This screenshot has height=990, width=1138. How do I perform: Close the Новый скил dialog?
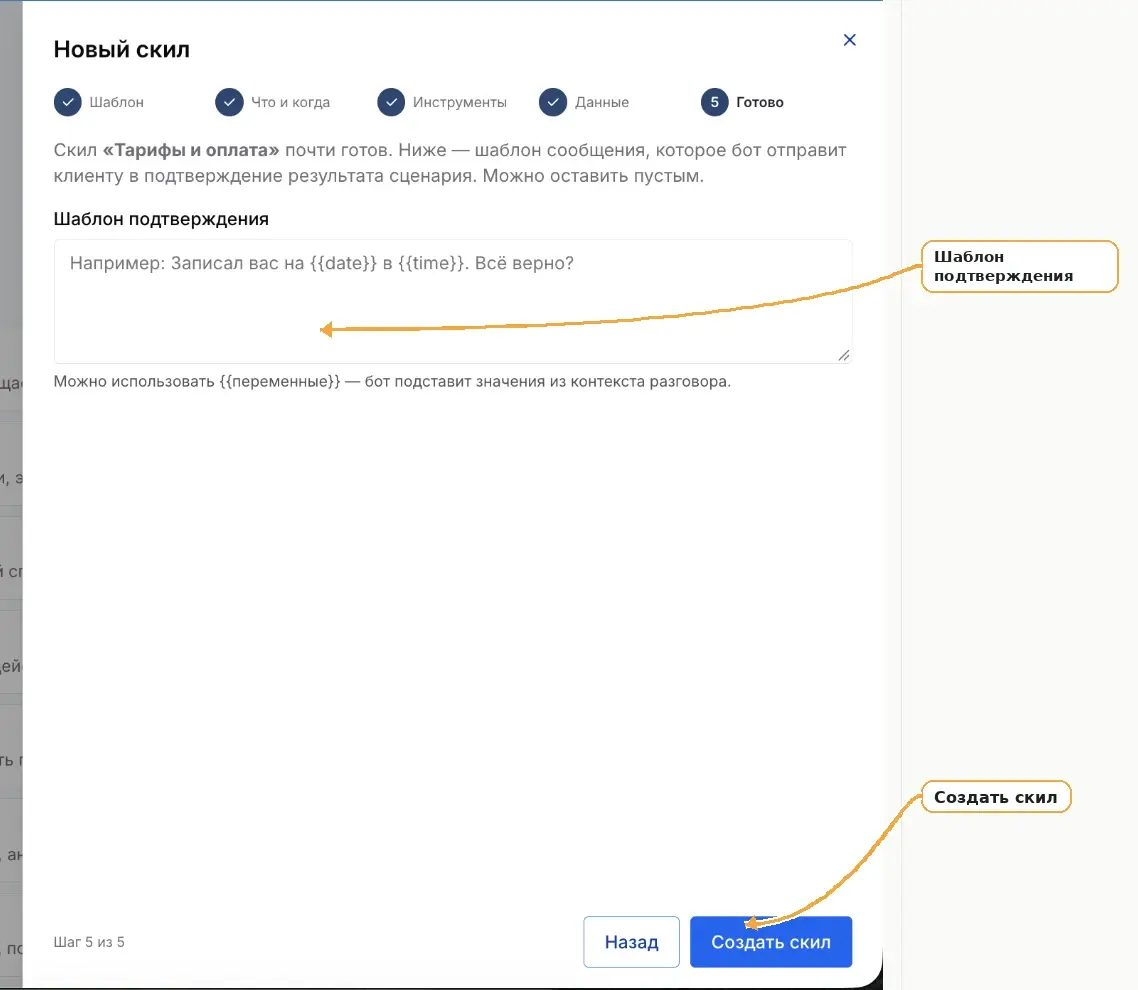[849, 40]
